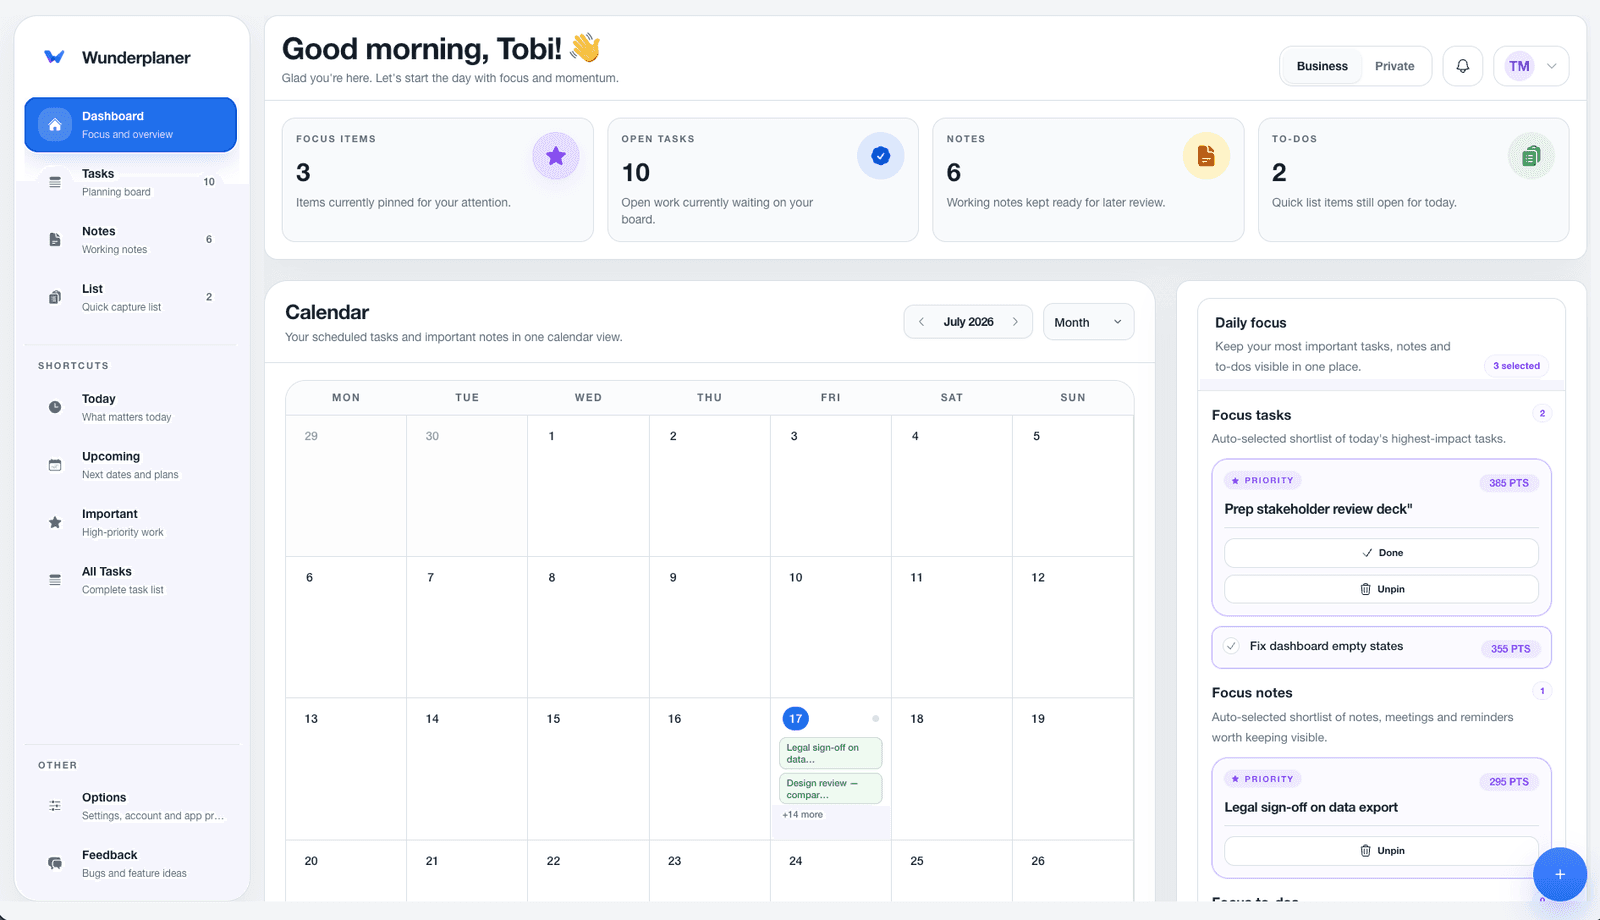Click the Feedback chat bubble icon
Screen dimensions: 1600x920
(55, 863)
